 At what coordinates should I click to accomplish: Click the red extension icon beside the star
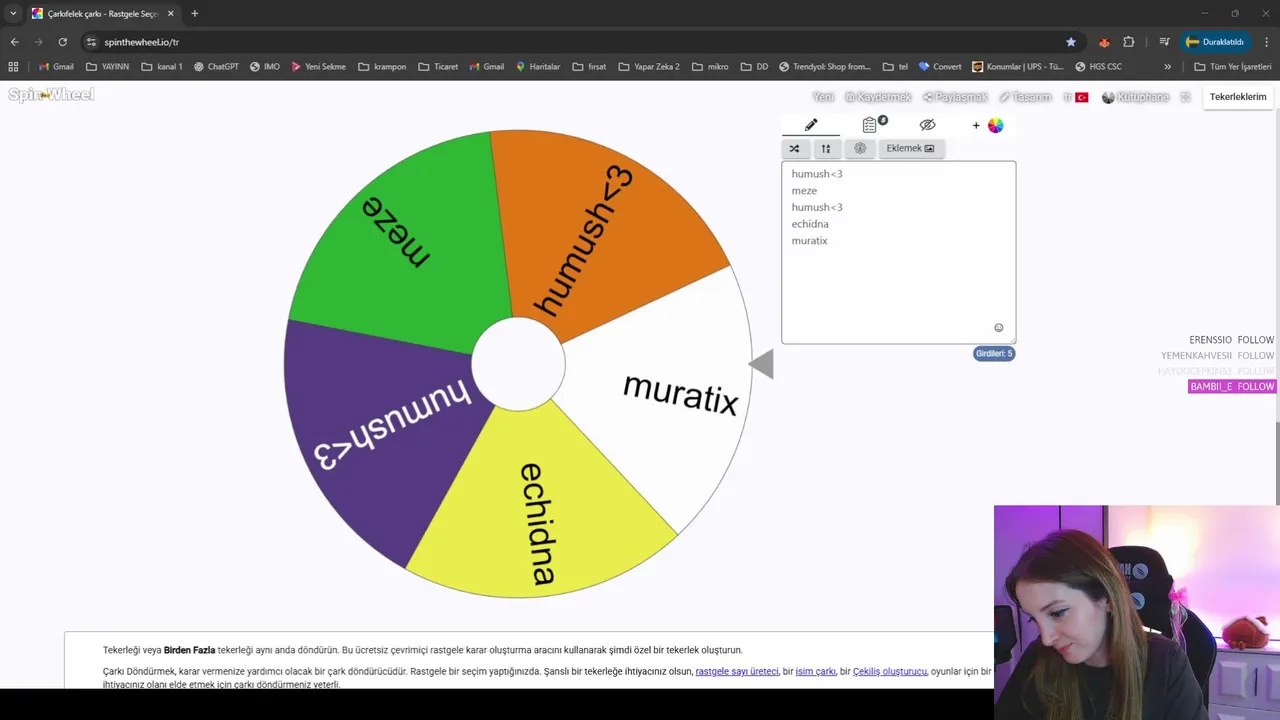pos(1104,42)
